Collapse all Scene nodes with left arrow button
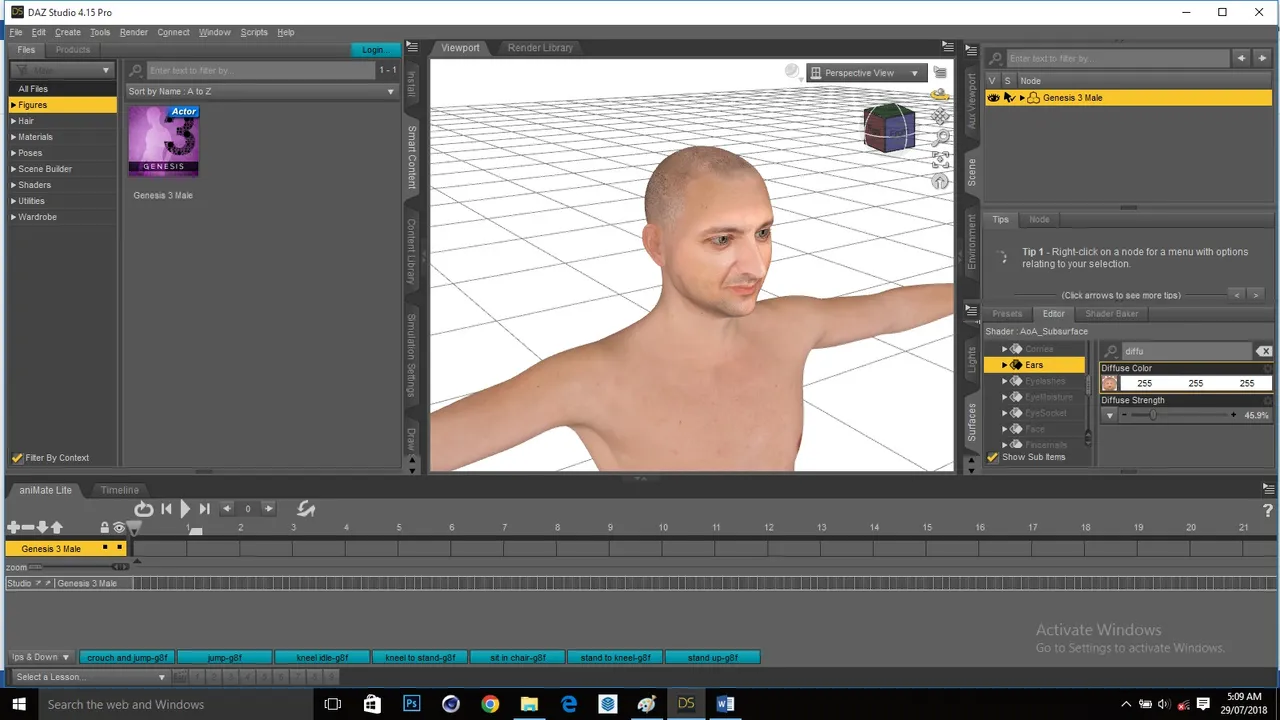1280x720 pixels. pos(1242,58)
